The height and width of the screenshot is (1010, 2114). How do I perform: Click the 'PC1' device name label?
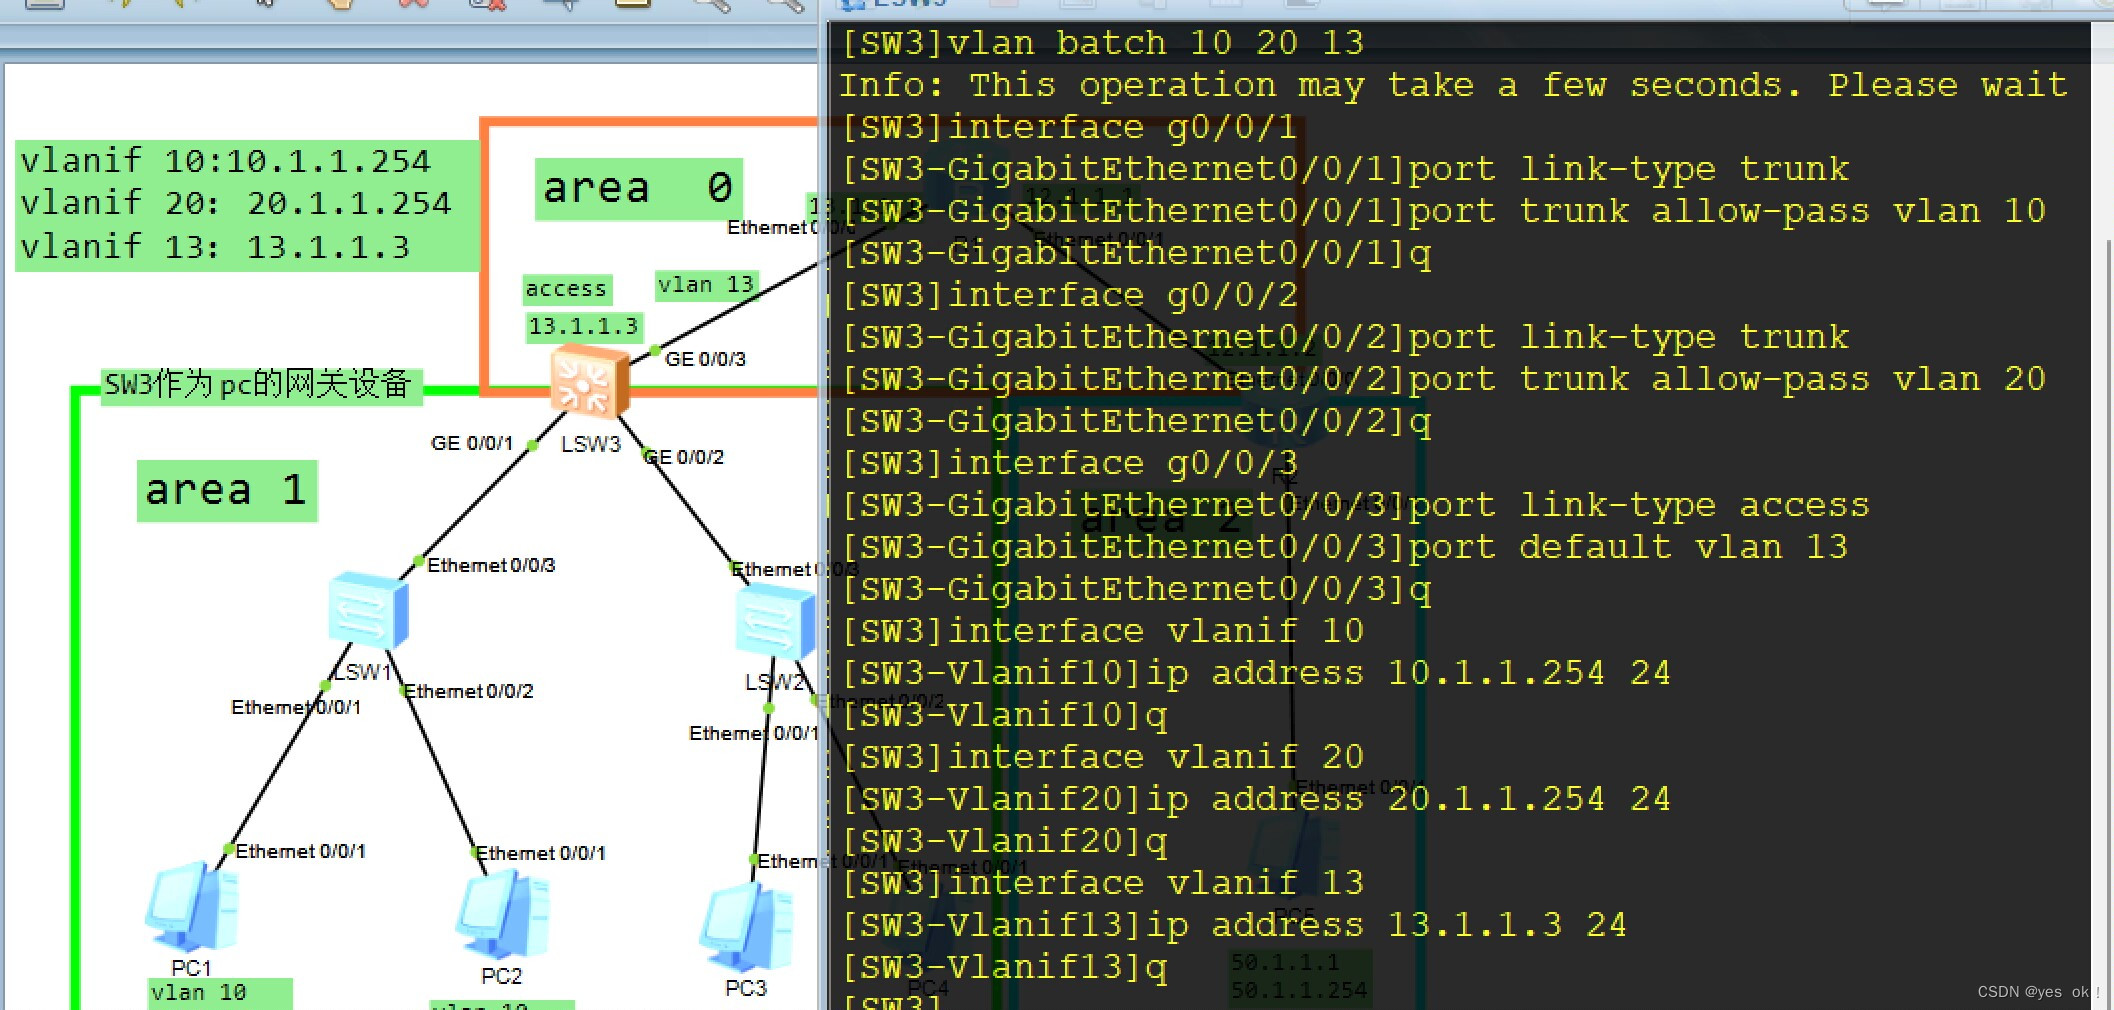click(191, 968)
